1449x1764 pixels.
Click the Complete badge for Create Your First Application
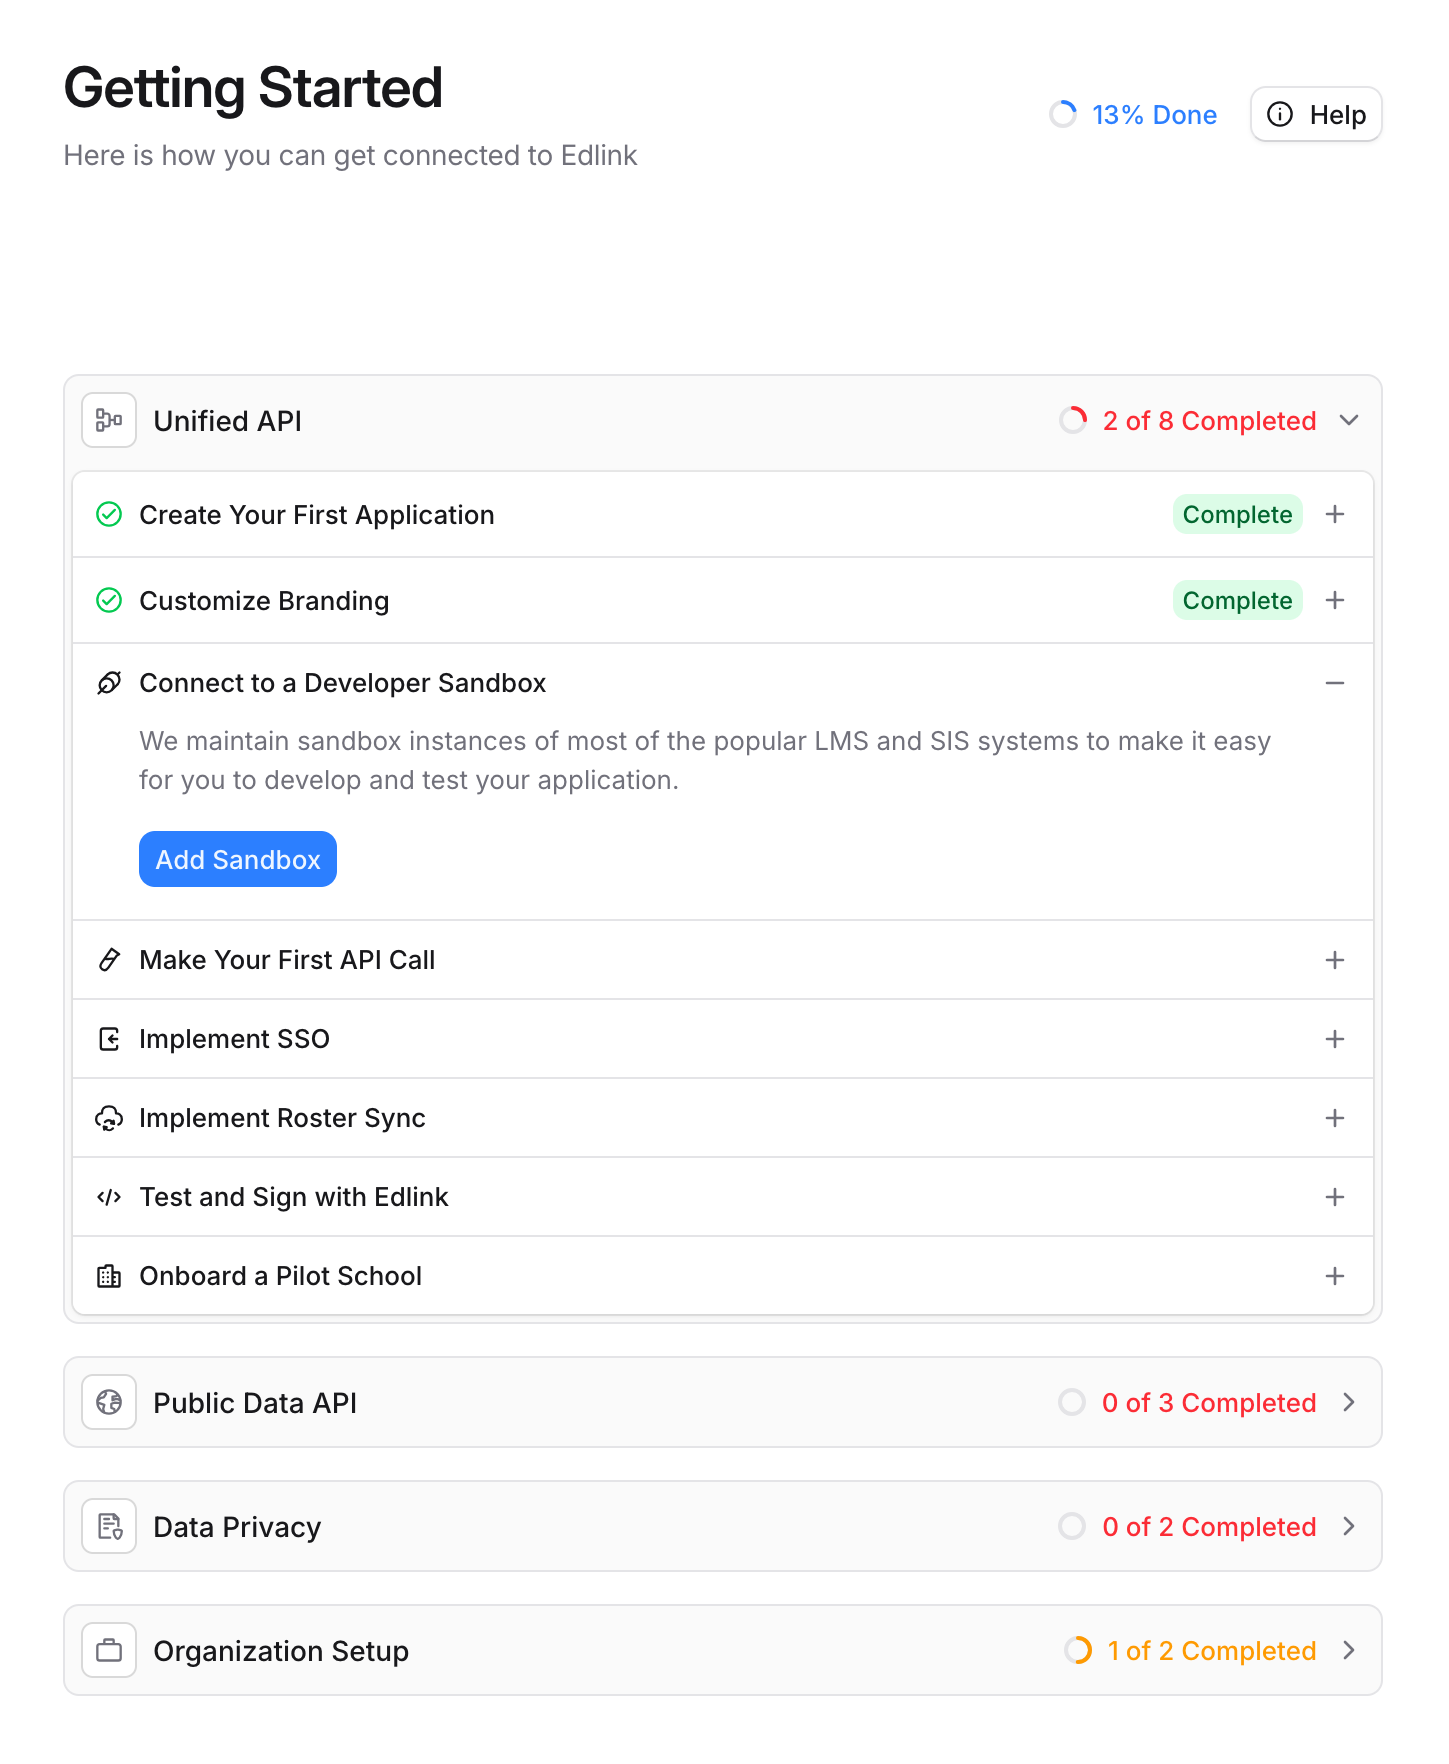[1238, 514]
